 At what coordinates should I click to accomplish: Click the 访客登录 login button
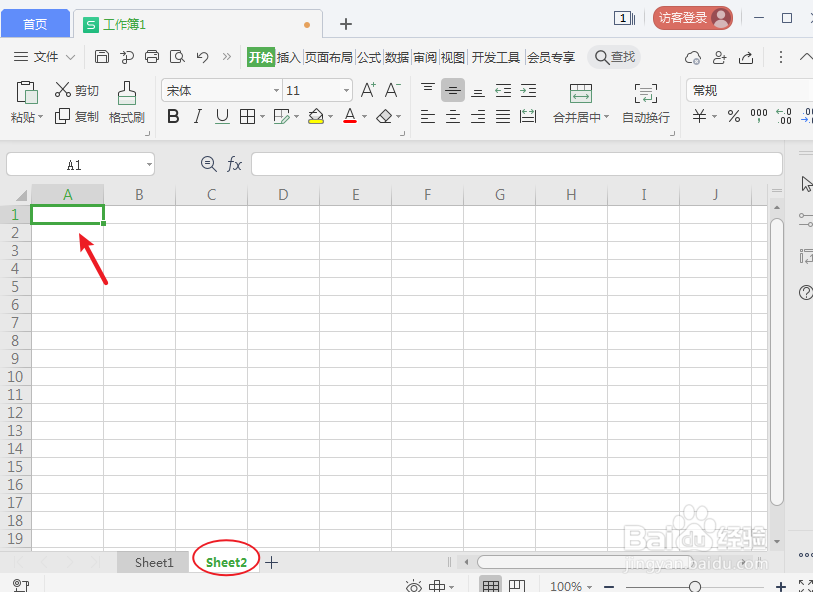692,18
